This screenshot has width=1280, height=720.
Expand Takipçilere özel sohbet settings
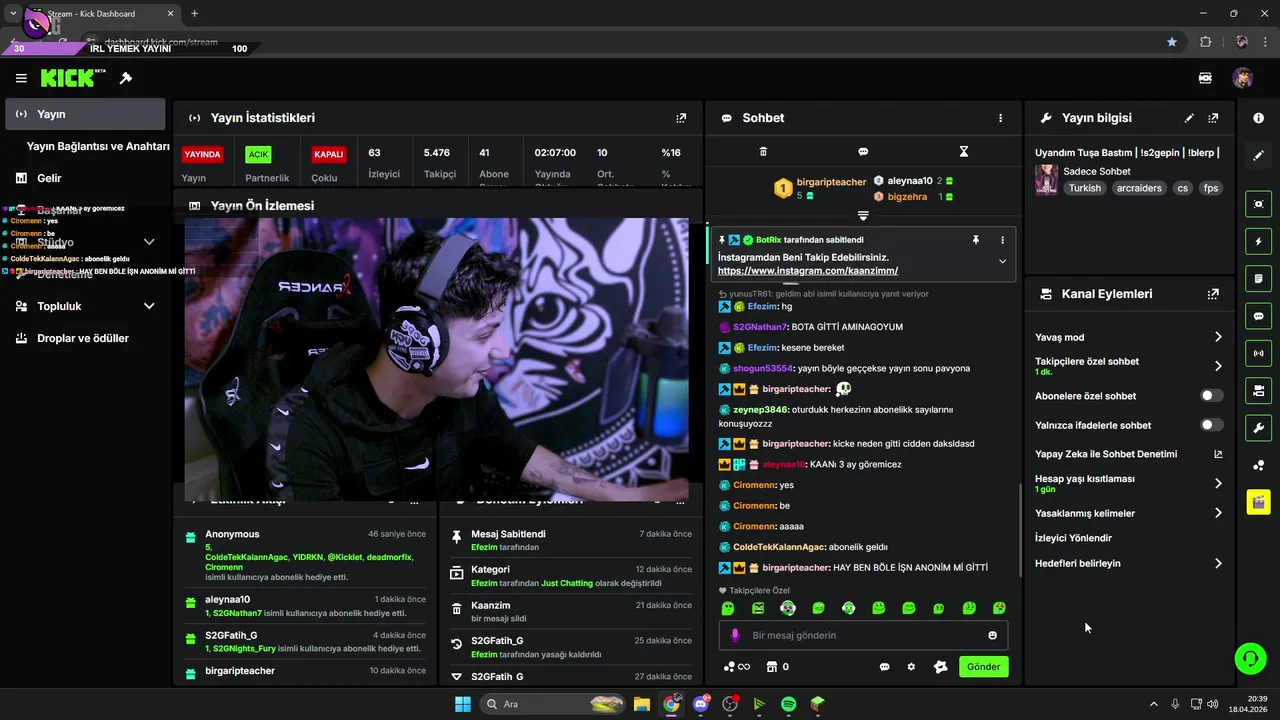pos(1218,366)
